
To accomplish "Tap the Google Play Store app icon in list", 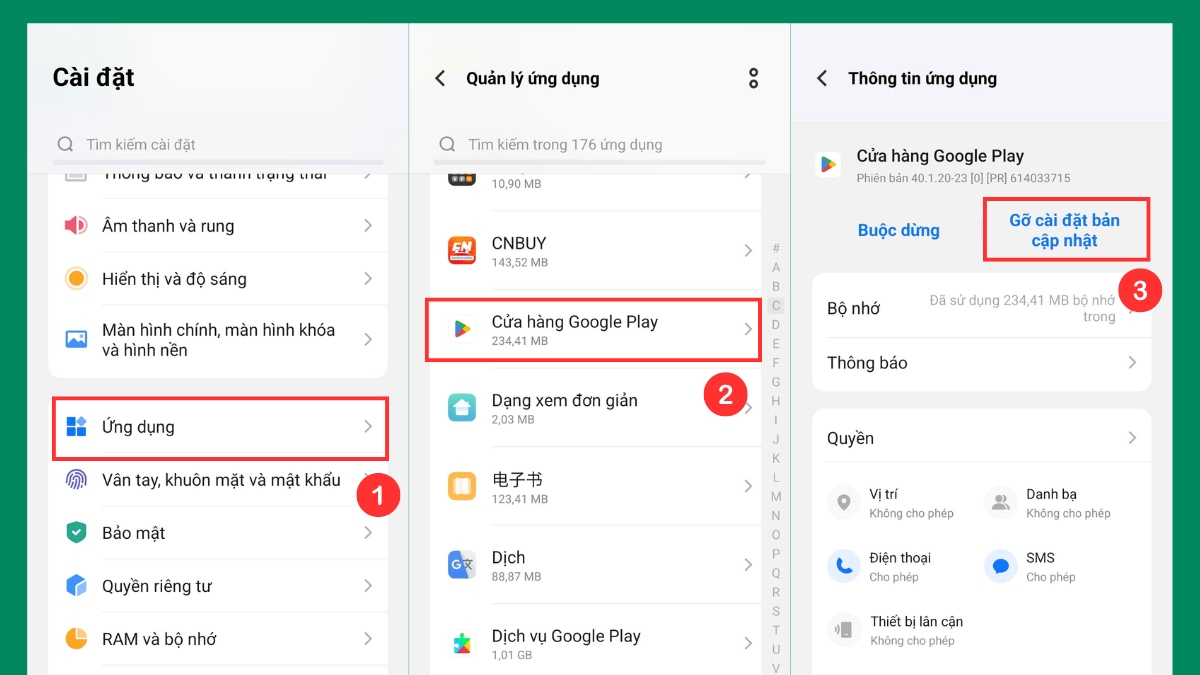I will (462, 329).
